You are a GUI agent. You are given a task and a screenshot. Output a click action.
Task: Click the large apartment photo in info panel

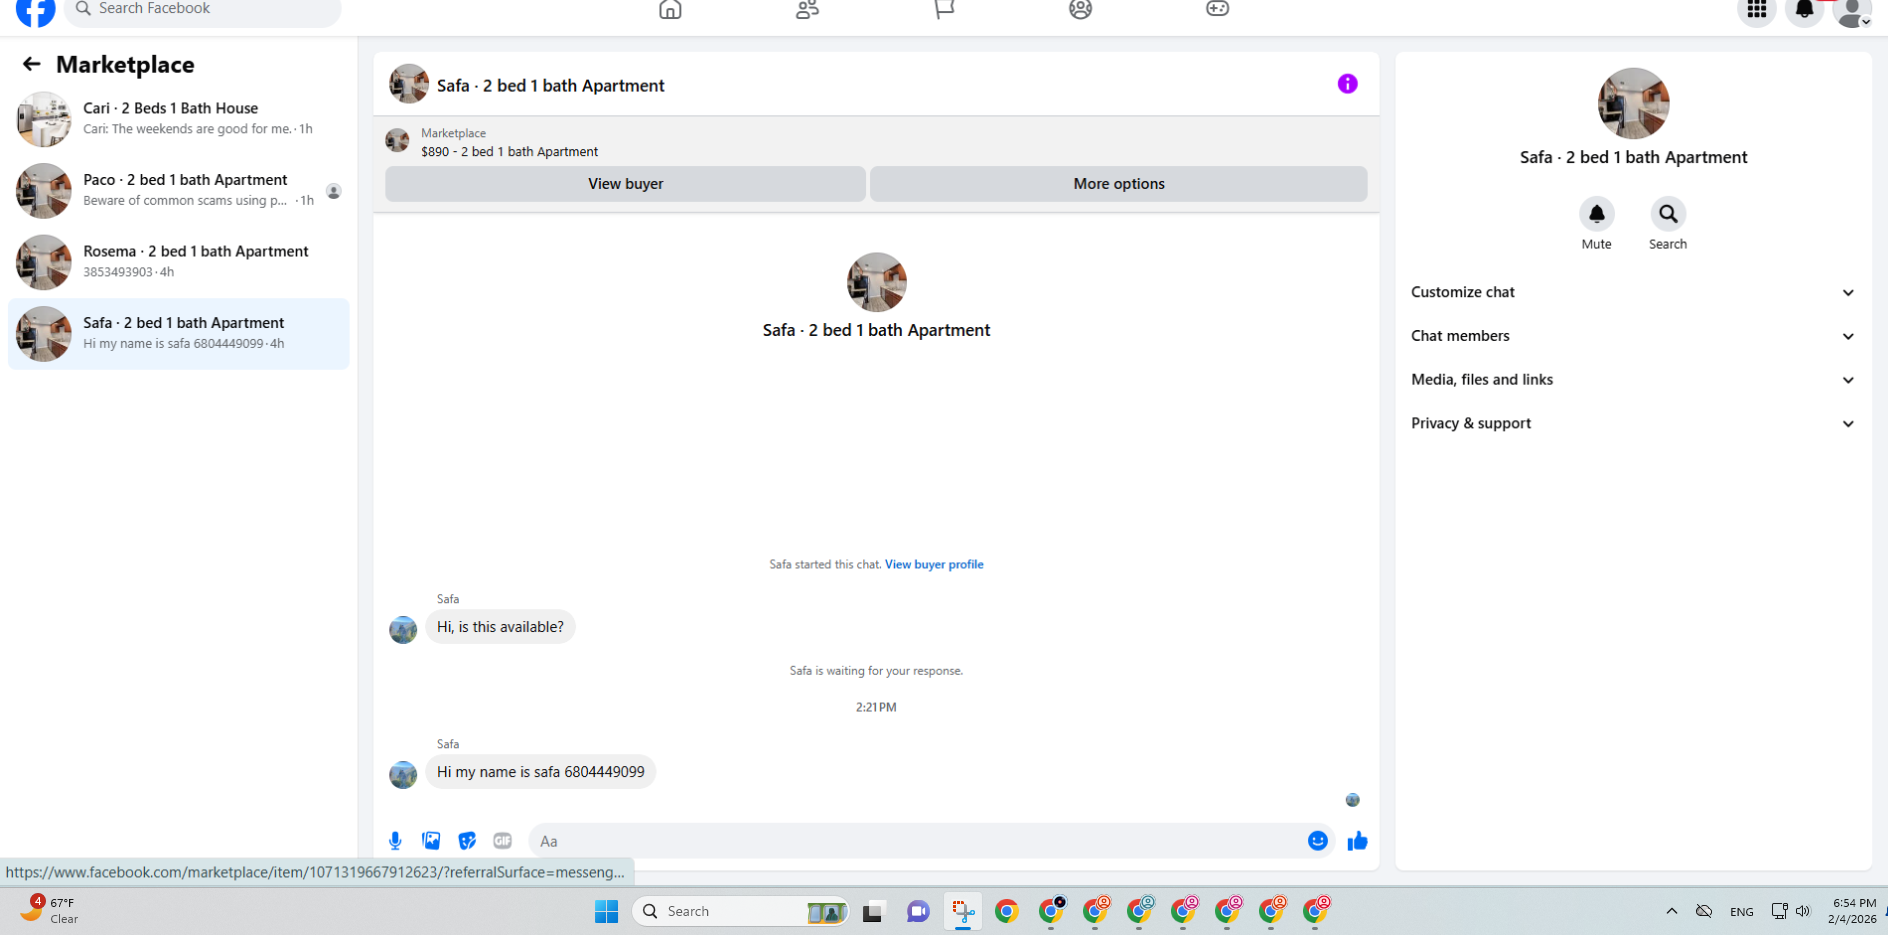[1633, 103]
